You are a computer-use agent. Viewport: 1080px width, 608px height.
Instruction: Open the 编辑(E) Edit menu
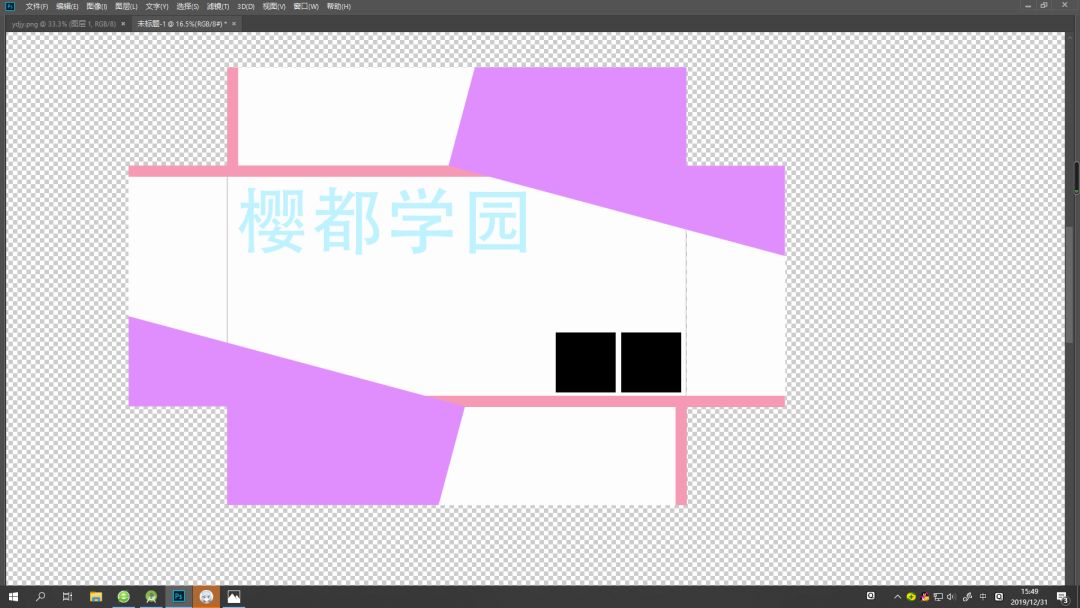(x=67, y=6)
